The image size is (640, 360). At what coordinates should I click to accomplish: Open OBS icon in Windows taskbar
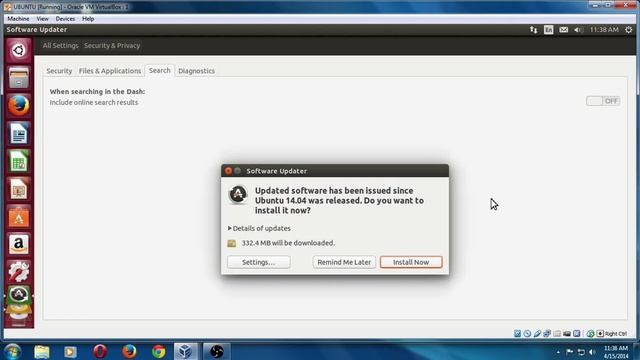(x=217, y=351)
